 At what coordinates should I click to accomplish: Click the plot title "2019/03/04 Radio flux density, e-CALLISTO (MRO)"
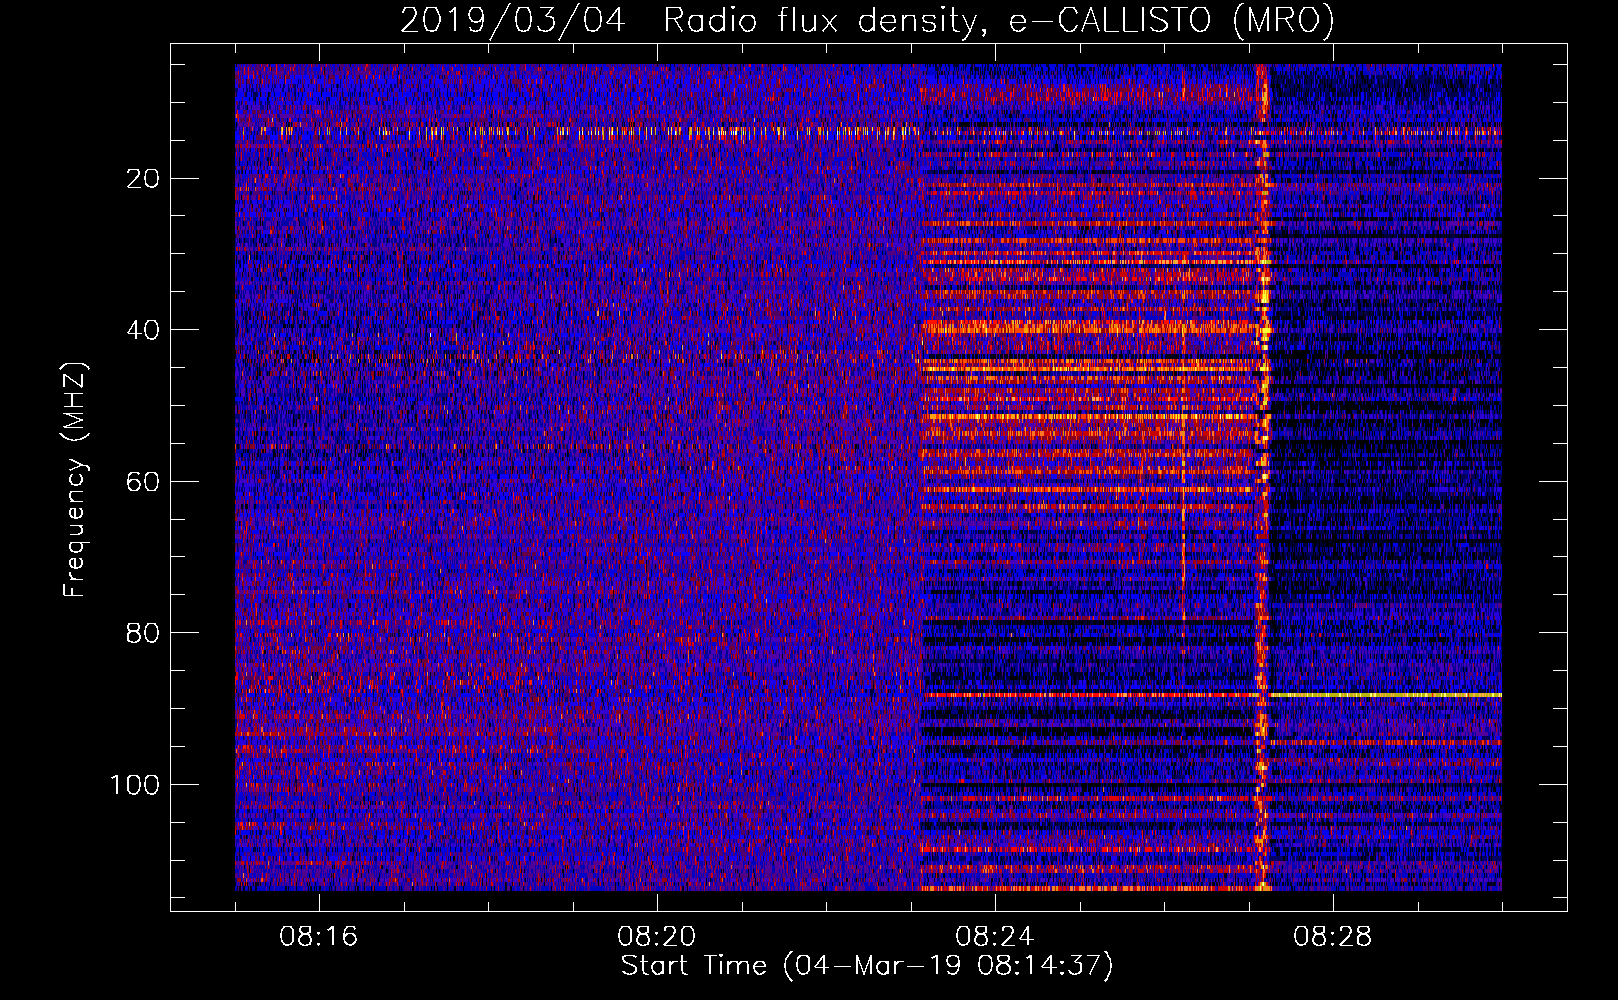pyautogui.click(x=867, y=20)
